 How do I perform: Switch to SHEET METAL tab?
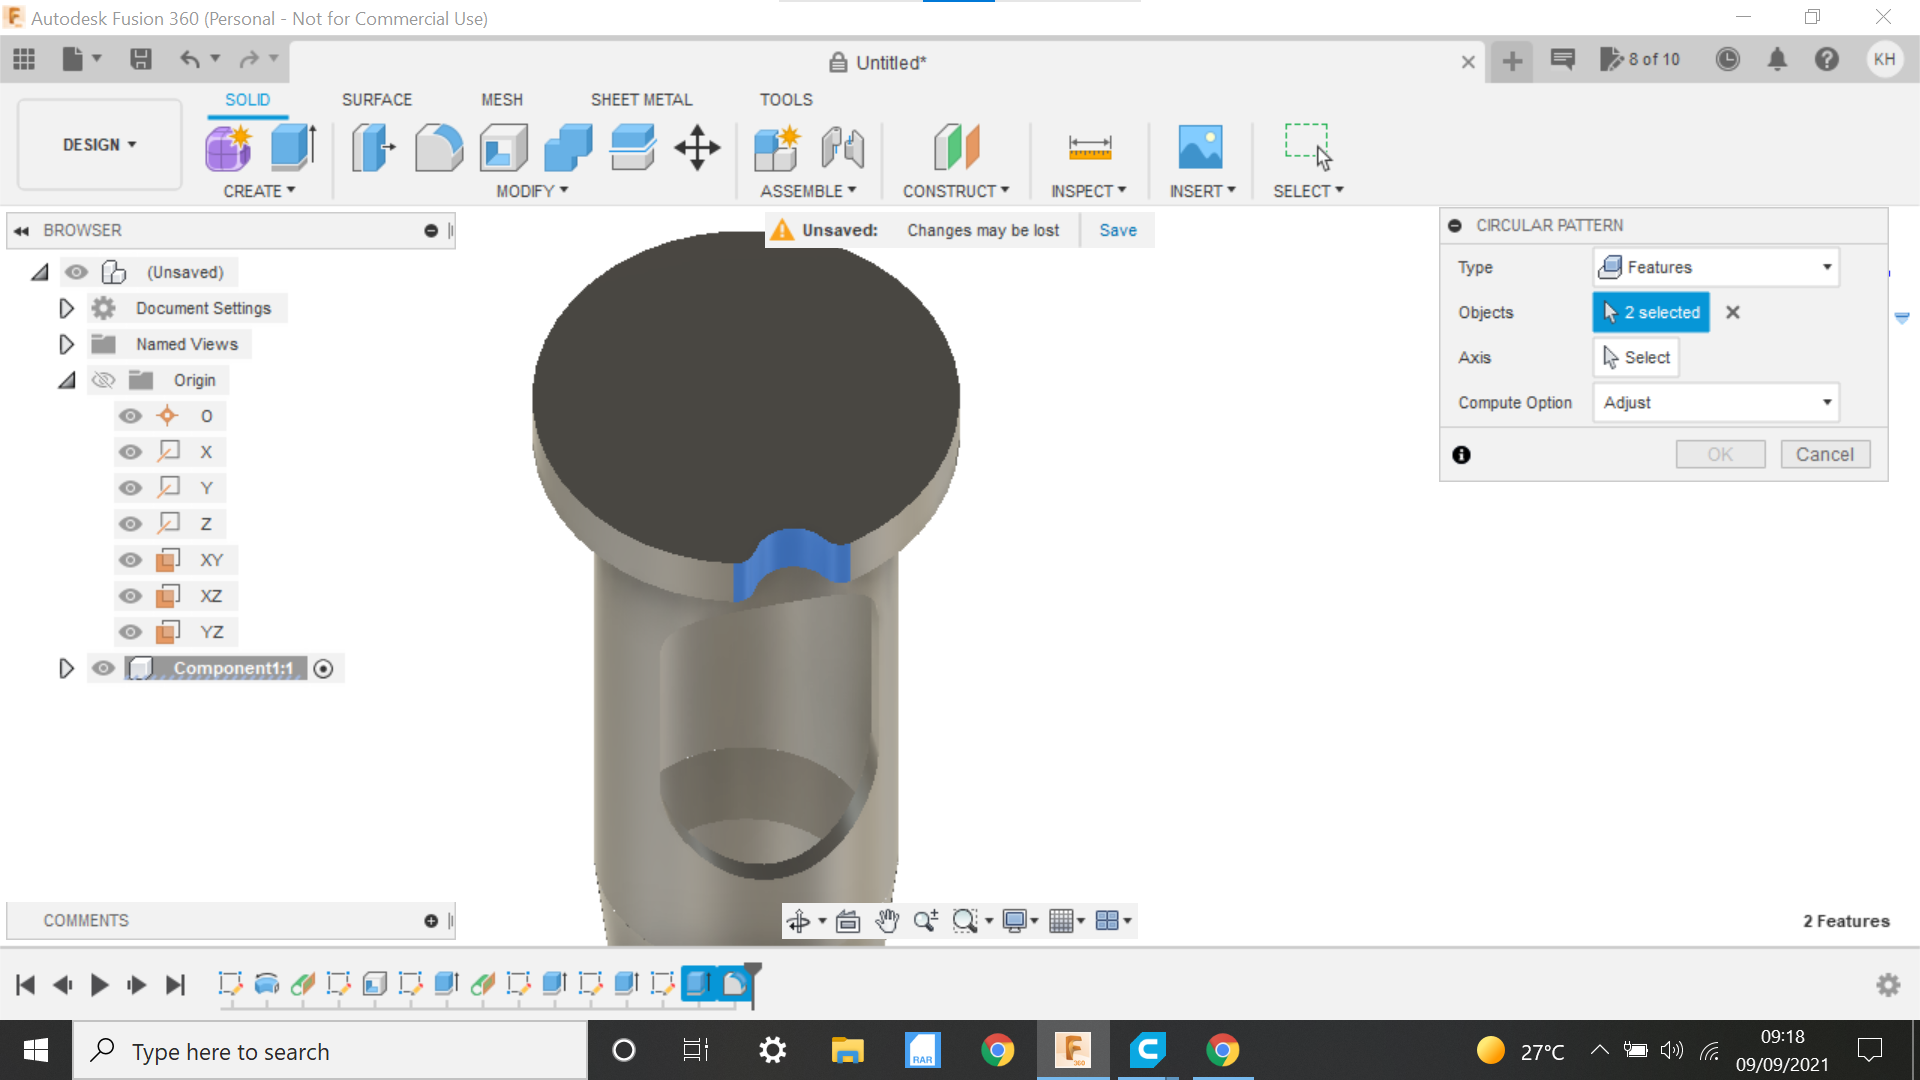641,99
